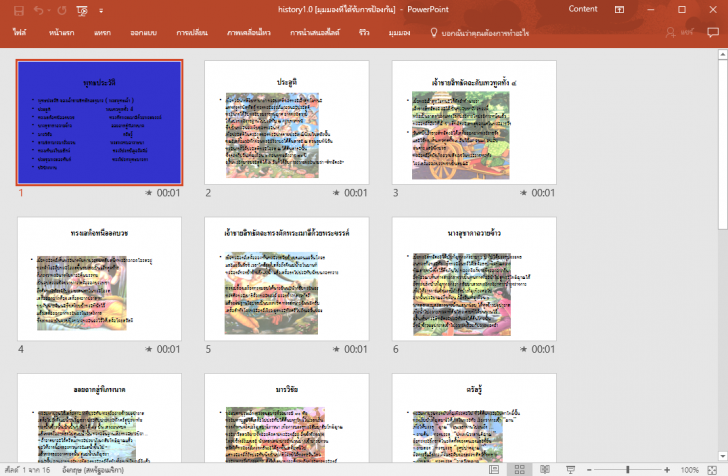This screenshot has height=476, width=728.
Task: Select slide 2 thumbnail titled ประสูติ
Action: tap(287, 123)
